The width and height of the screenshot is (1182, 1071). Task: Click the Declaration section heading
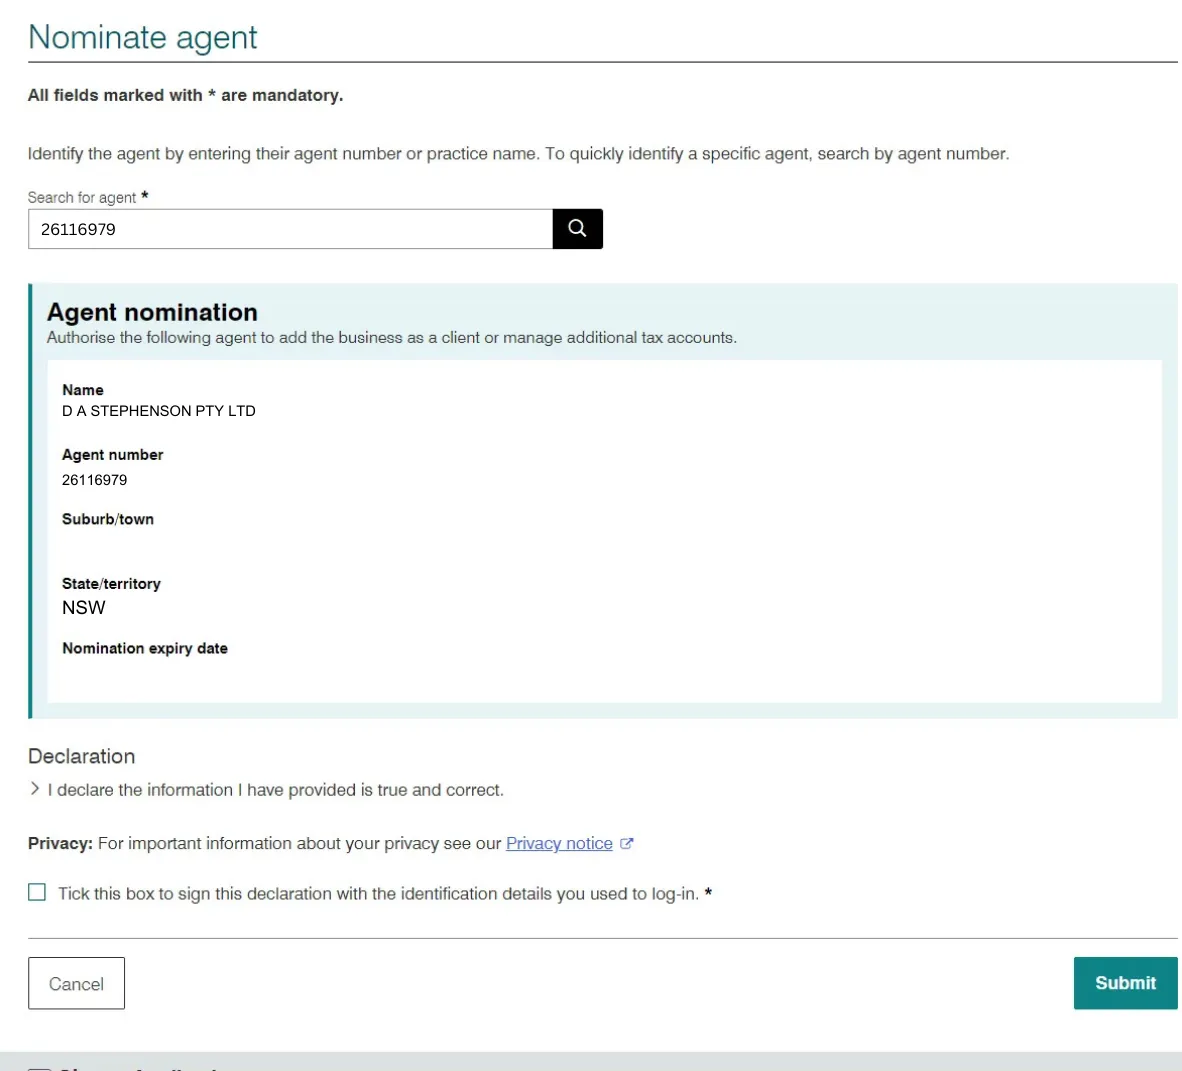click(x=81, y=756)
